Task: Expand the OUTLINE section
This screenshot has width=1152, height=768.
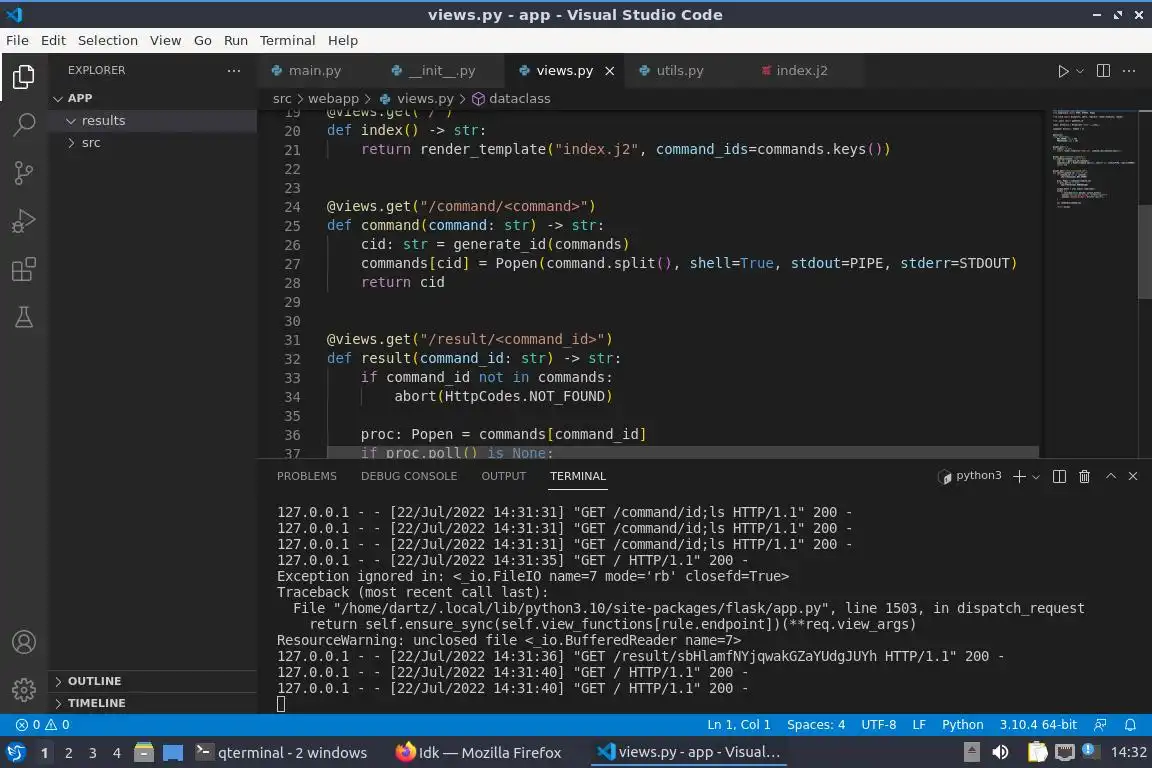Action: pos(153,681)
